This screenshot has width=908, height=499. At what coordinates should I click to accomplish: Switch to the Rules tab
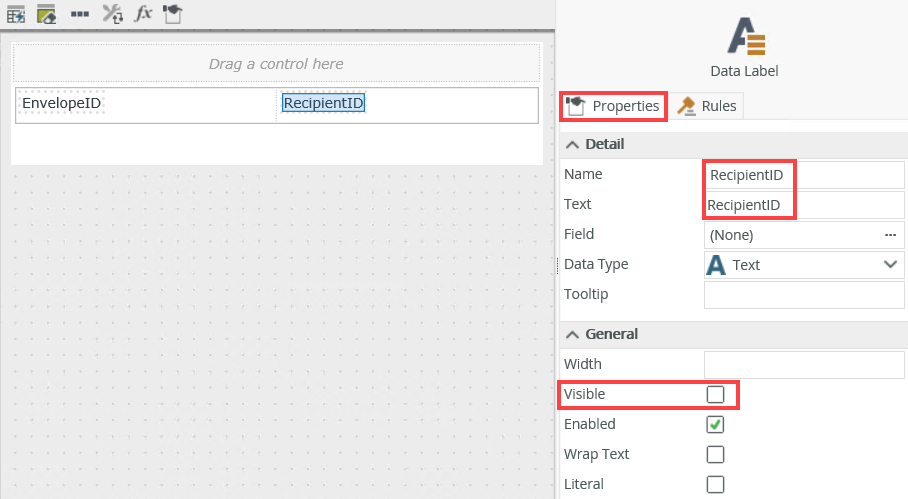(708, 106)
